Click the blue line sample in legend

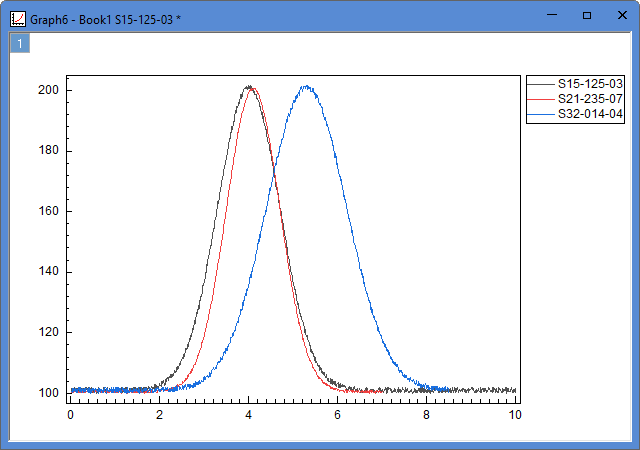(x=541, y=114)
